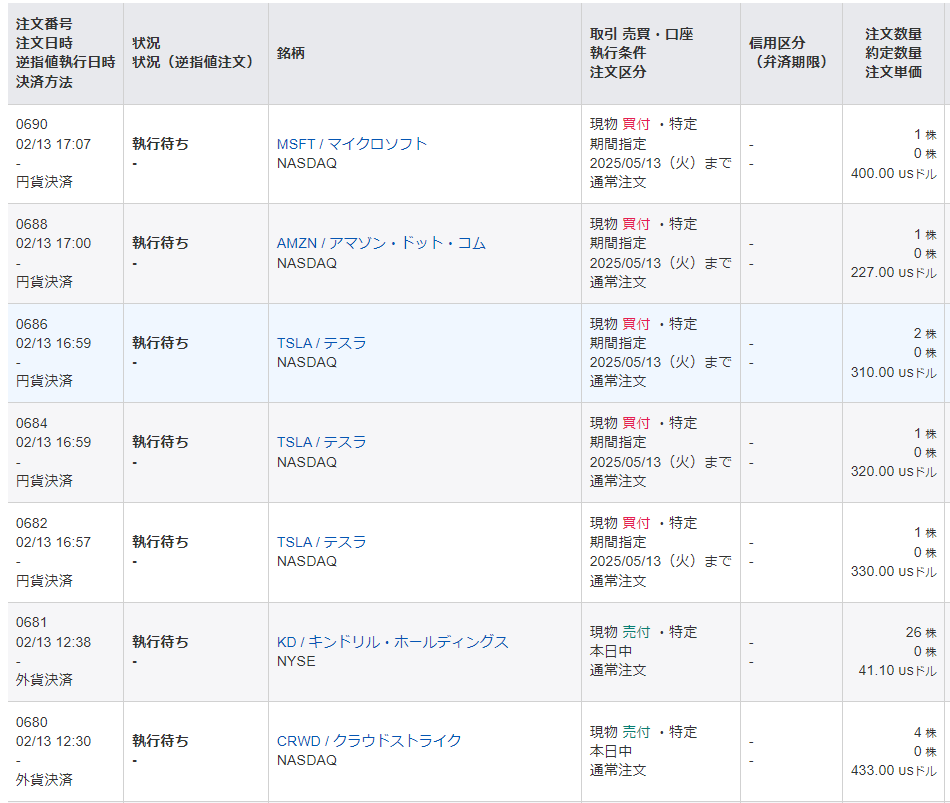Select order number 0680
Viewport: 950px width, 803px height.
[32, 722]
